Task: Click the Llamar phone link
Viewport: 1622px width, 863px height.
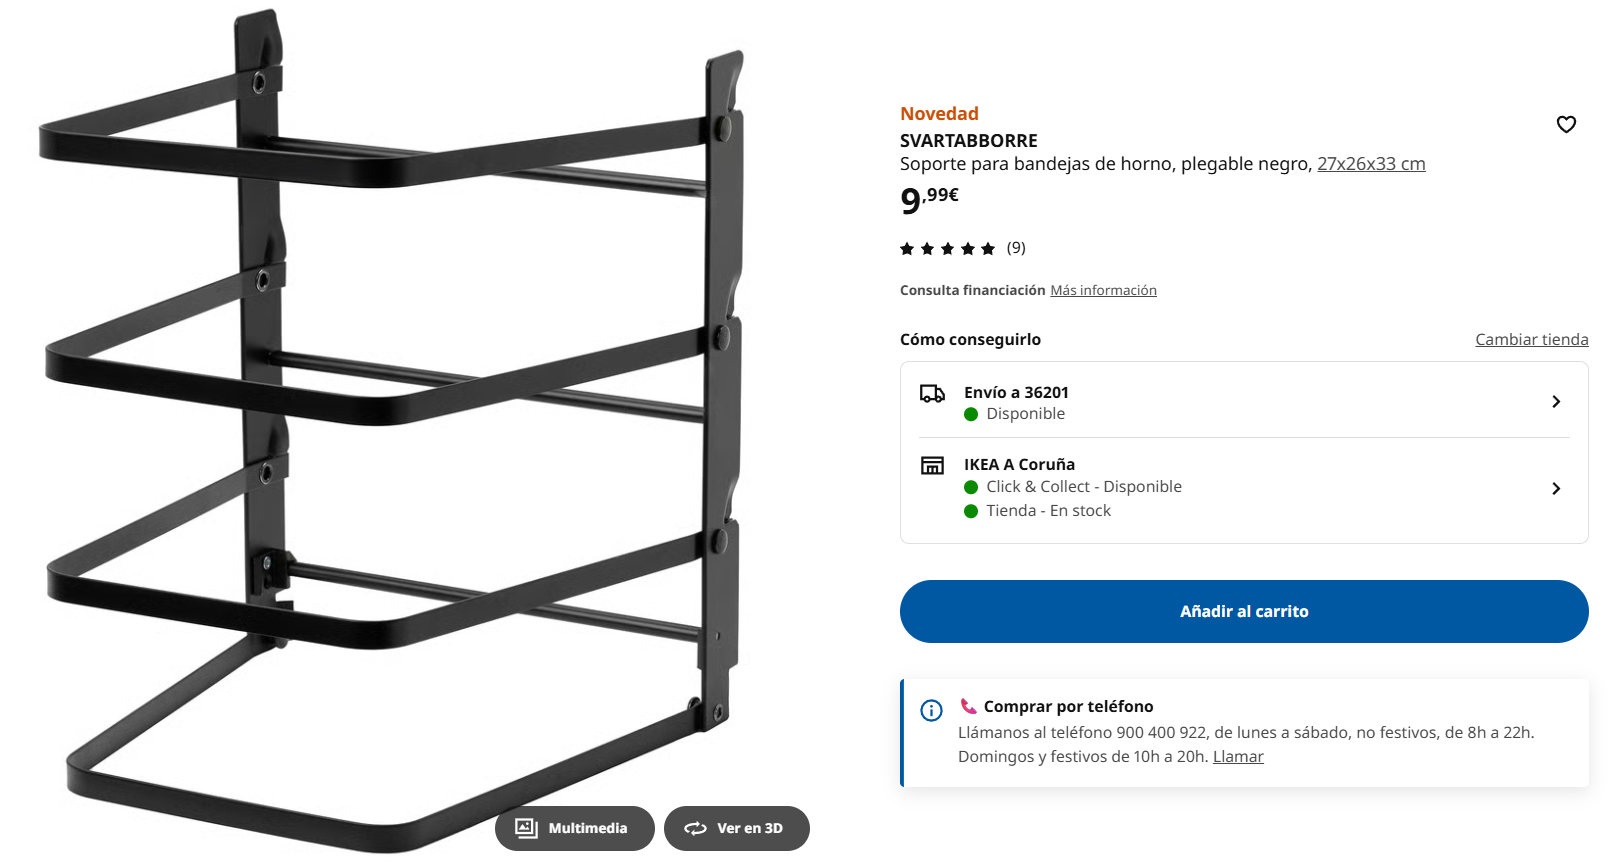Action: (x=1238, y=757)
